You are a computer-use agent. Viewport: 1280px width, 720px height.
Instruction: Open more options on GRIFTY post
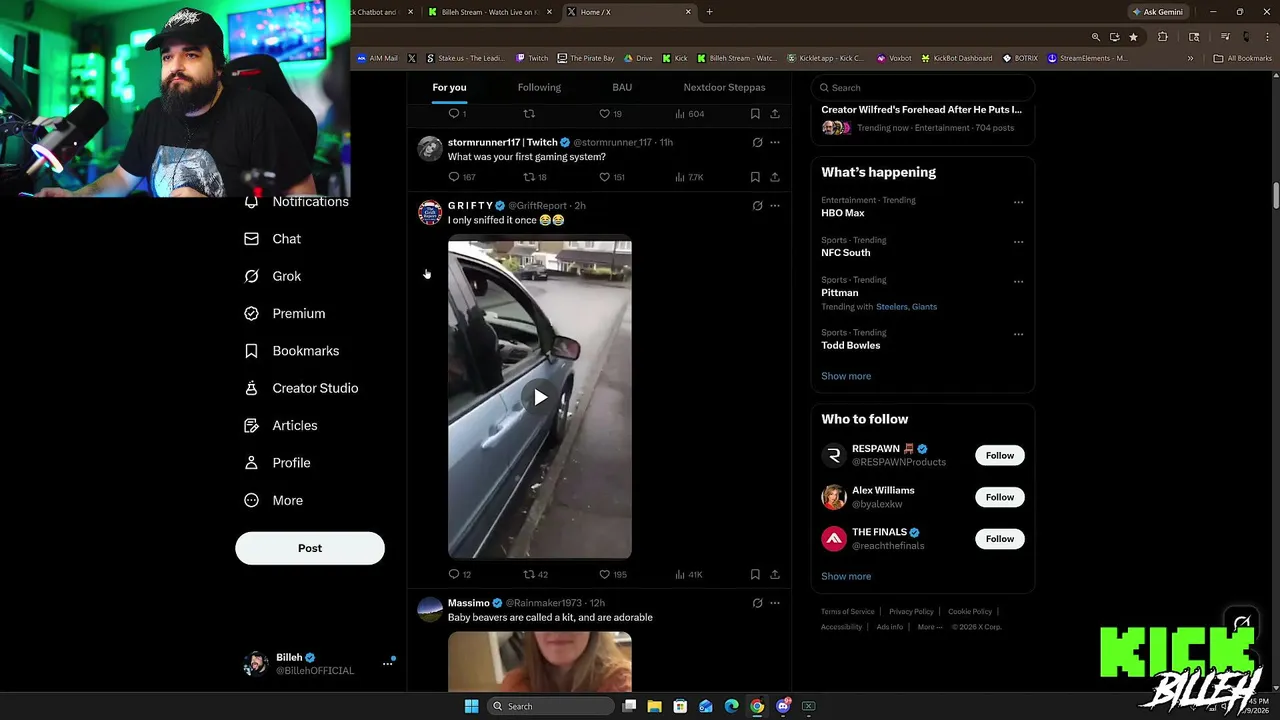pyautogui.click(x=774, y=205)
